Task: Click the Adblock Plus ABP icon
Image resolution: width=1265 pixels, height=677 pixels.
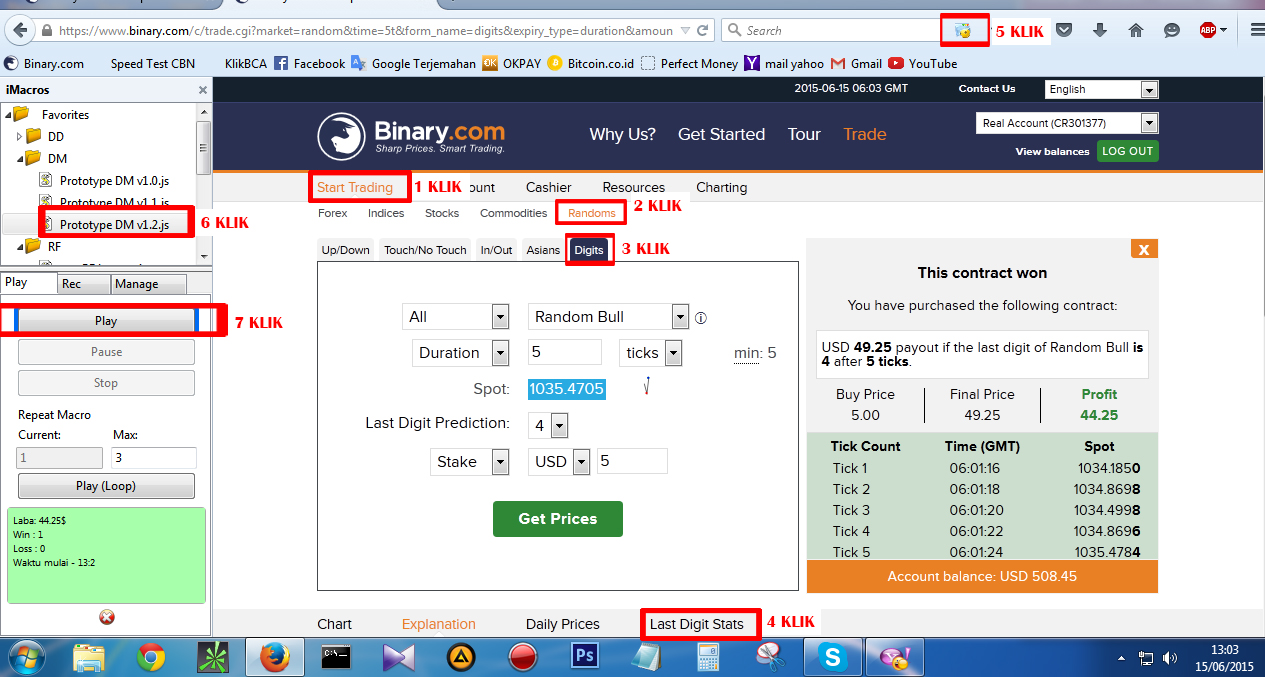Action: (1208, 30)
